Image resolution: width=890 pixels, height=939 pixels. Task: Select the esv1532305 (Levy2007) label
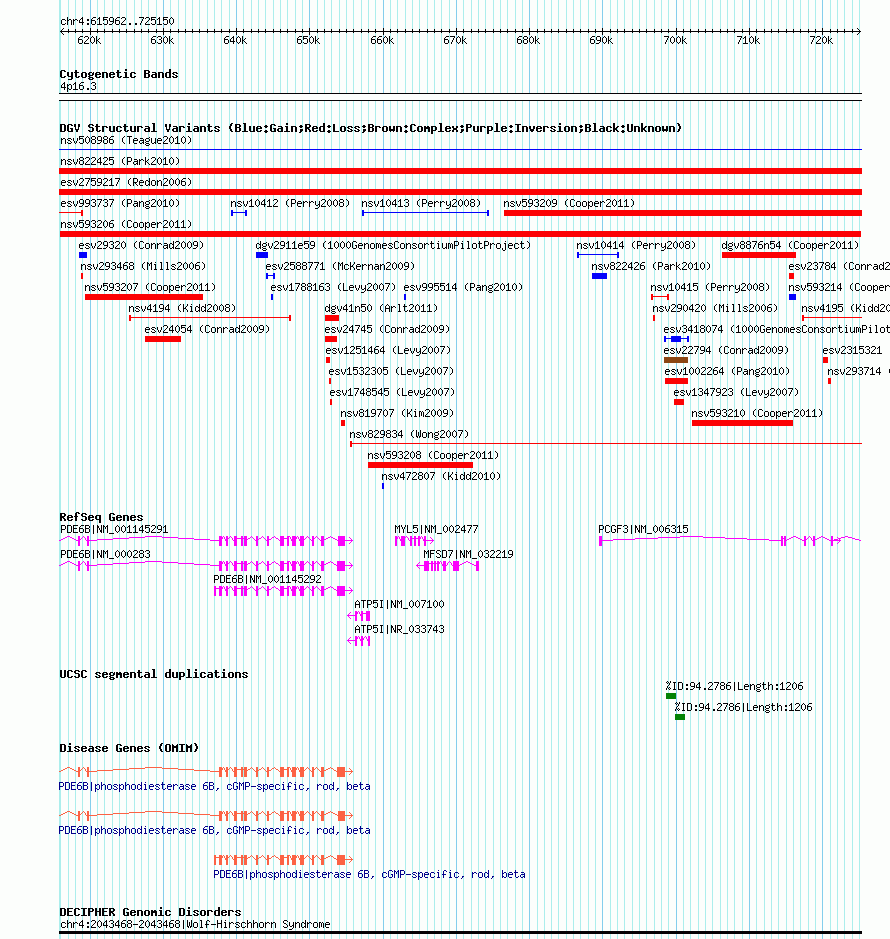click(x=391, y=371)
